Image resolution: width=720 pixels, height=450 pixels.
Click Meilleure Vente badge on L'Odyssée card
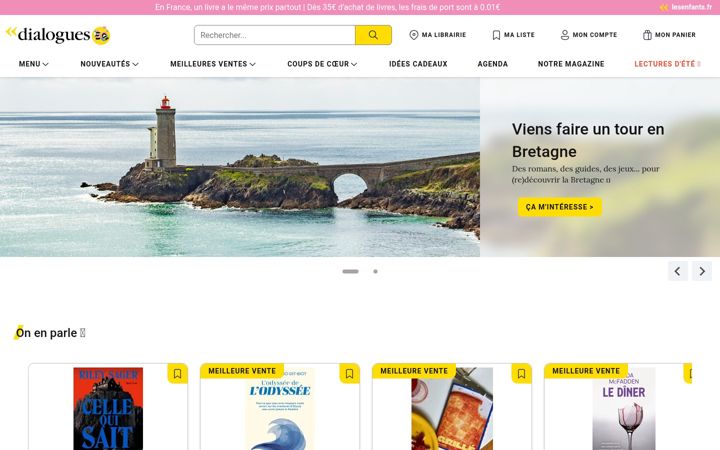242,371
